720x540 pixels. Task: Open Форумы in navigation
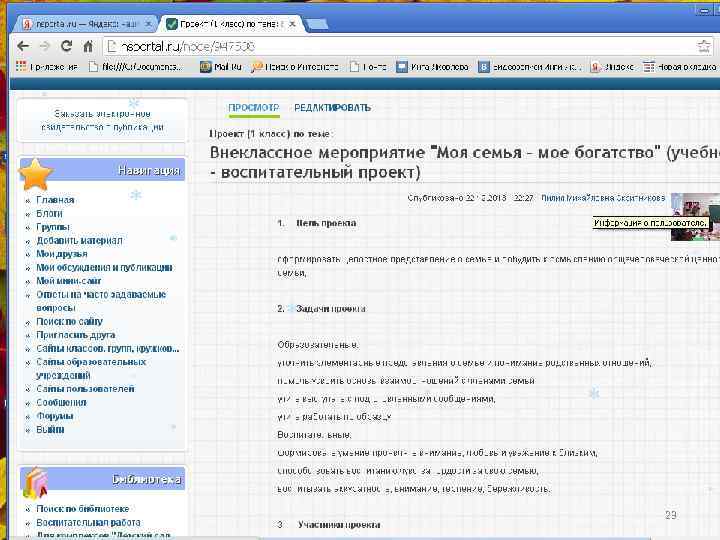coord(55,416)
